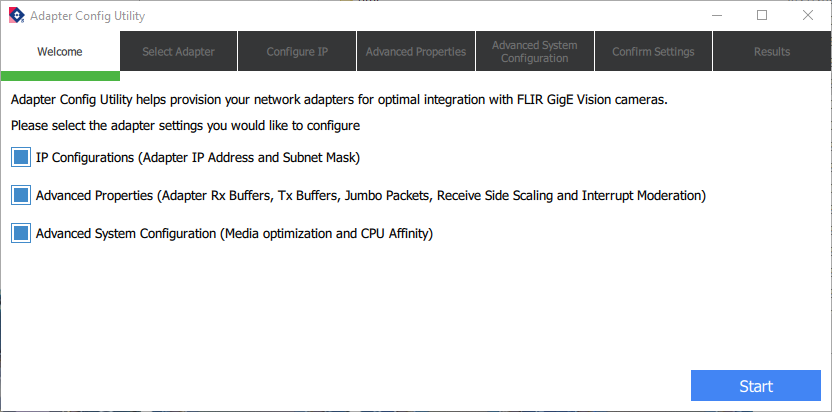Image resolution: width=832 pixels, height=412 pixels.
Task: Close the Adapter Config Utility window
Action: (808, 16)
